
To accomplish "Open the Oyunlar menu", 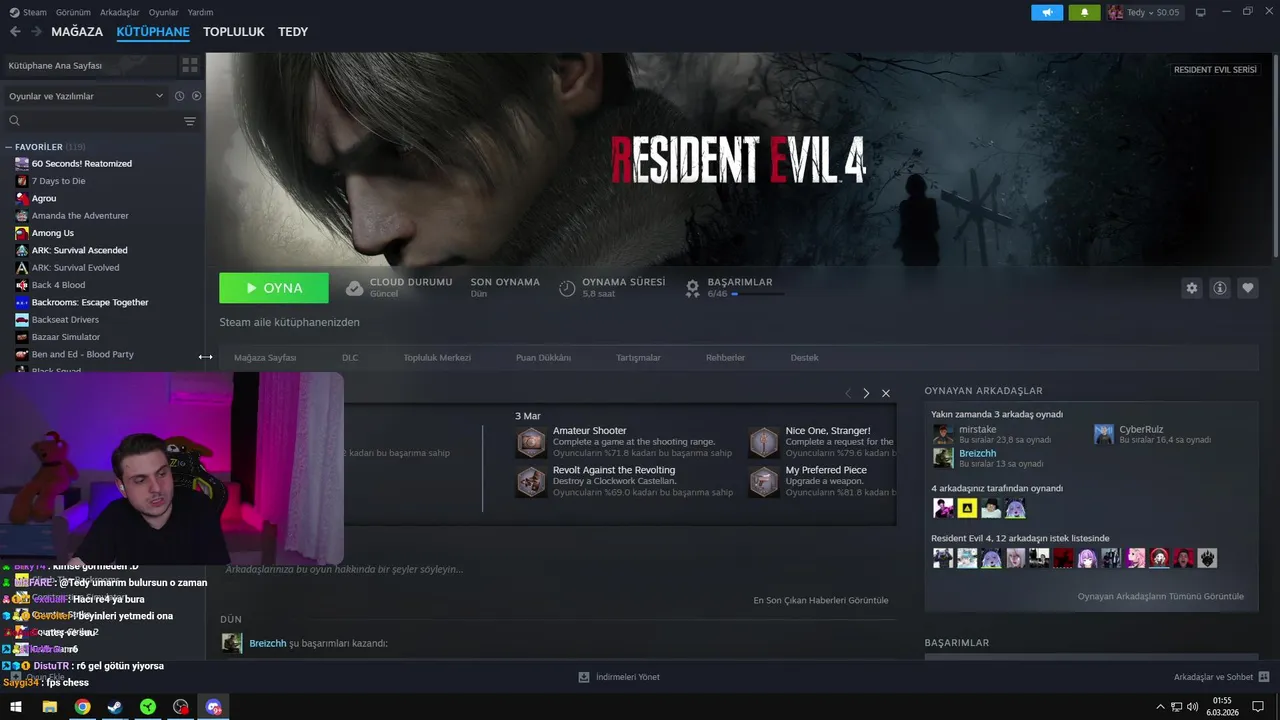I will coord(163,13).
